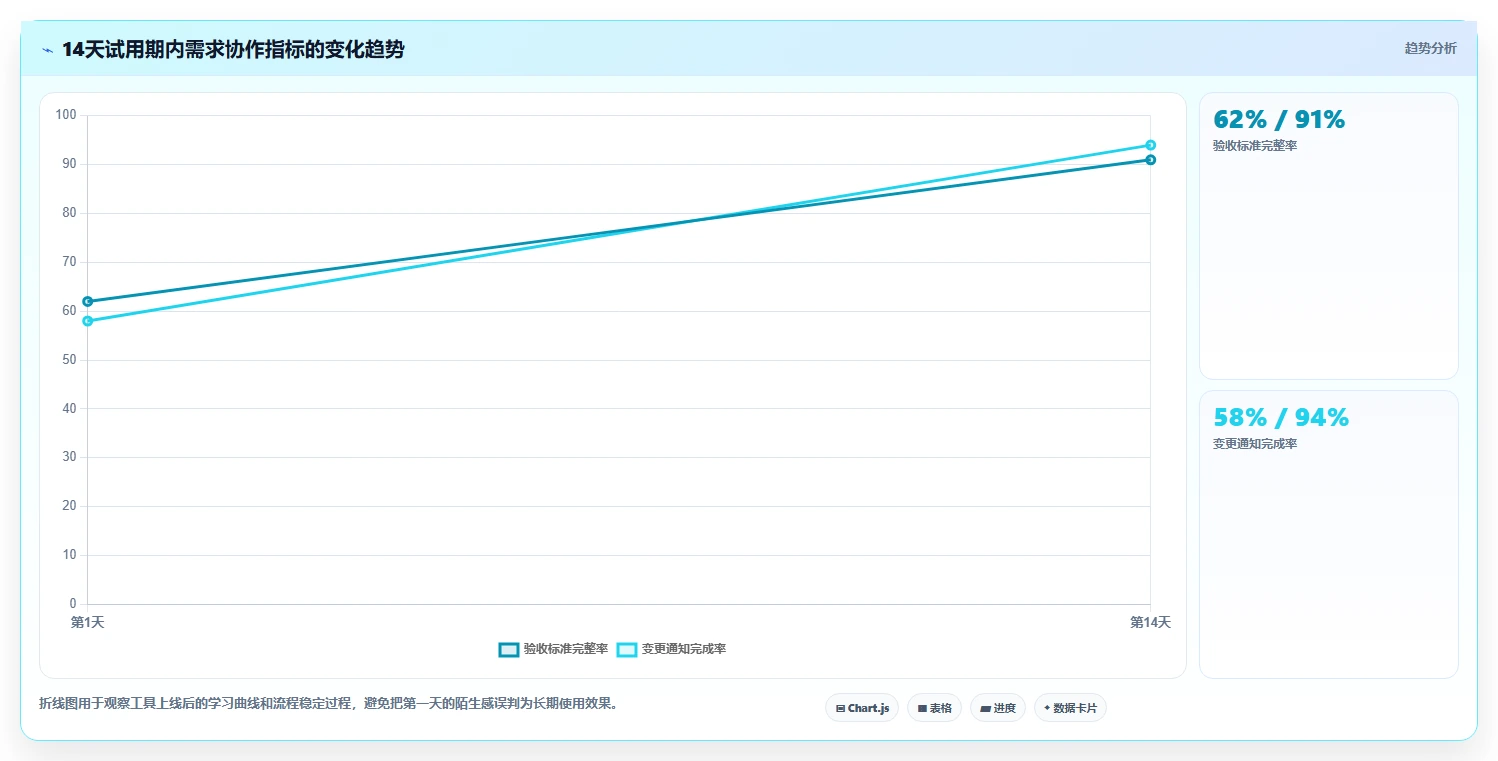Image resolution: width=1498 pixels, height=761 pixels.
Task: Click the Chart.js tag pill
Action: (862, 708)
